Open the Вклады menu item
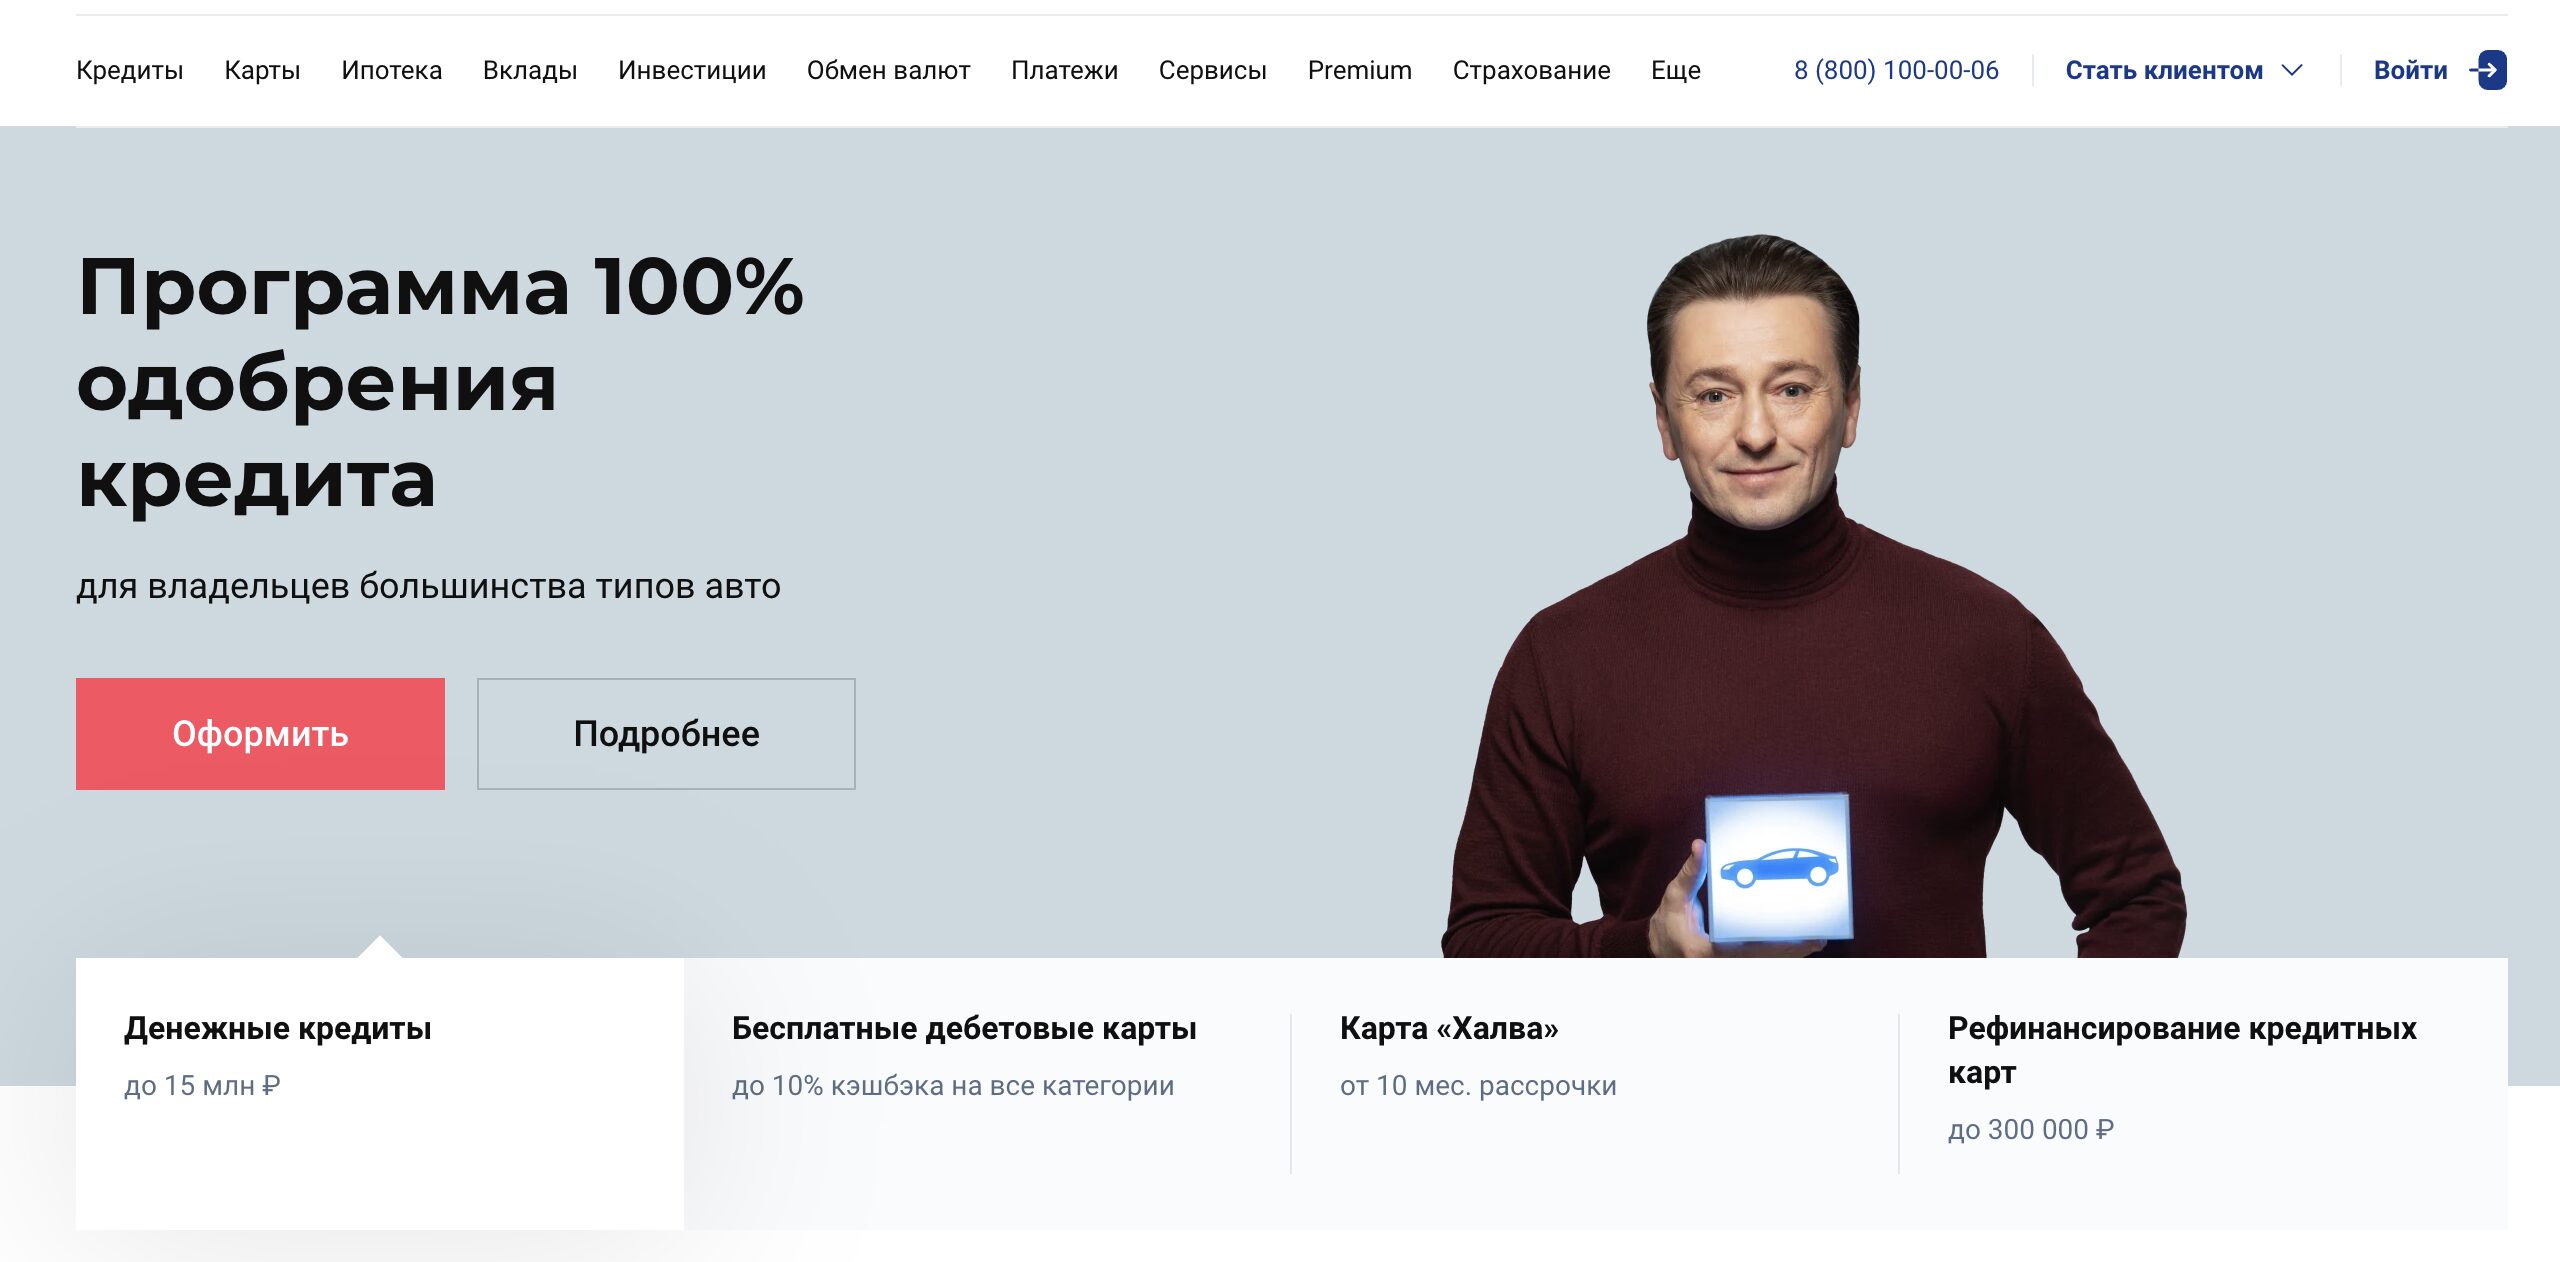Image resolution: width=2560 pixels, height=1262 pixels. click(x=530, y=70)
